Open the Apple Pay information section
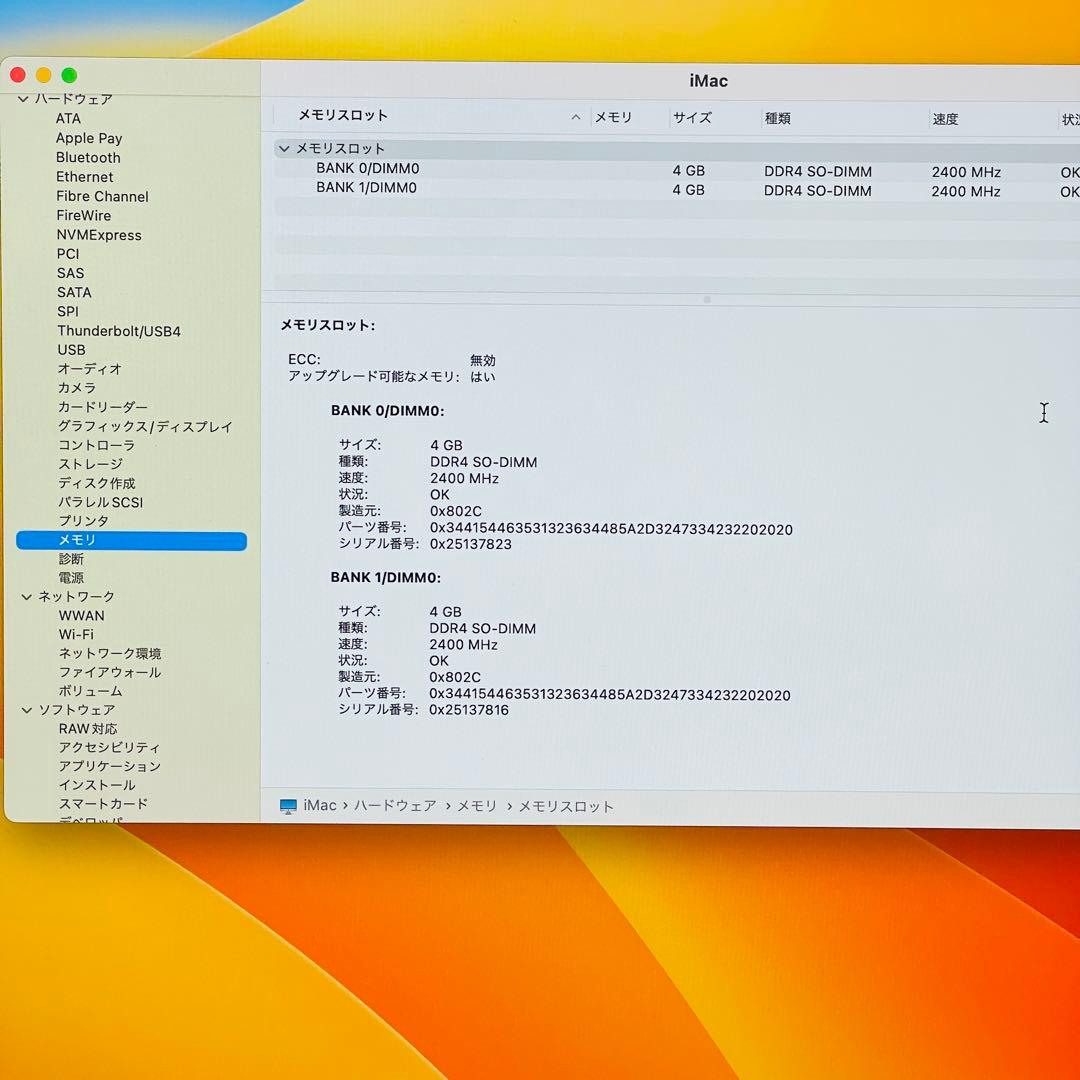The height and width of the screenshot is (1080, 1080). pos(89,138)
